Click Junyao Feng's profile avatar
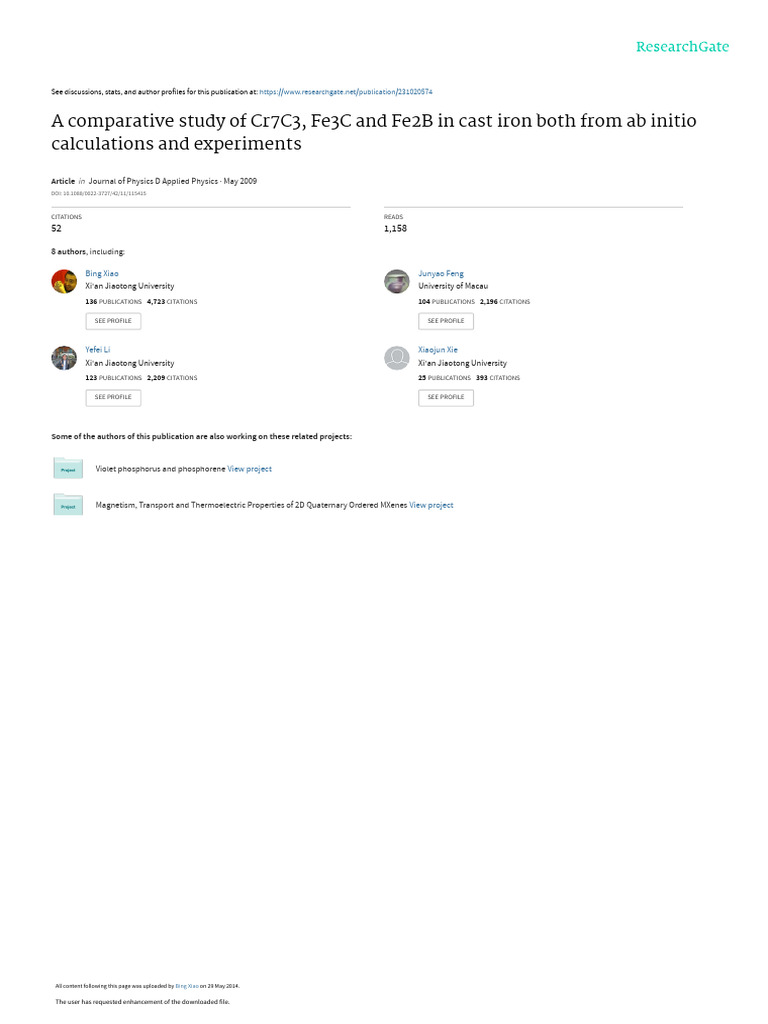 click(396, 281)
